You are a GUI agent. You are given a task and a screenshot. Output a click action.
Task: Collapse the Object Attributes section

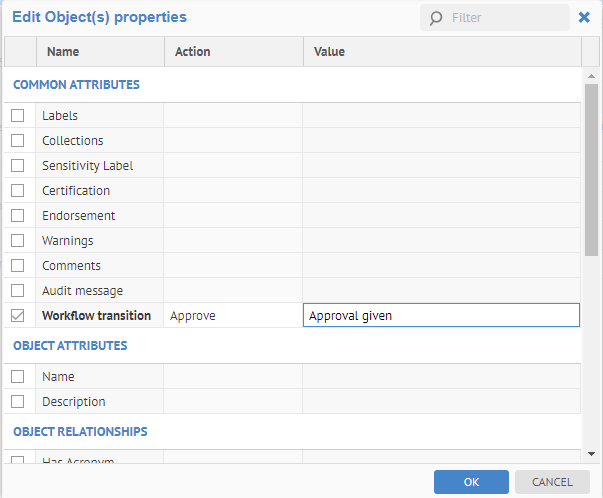(70, 346)
